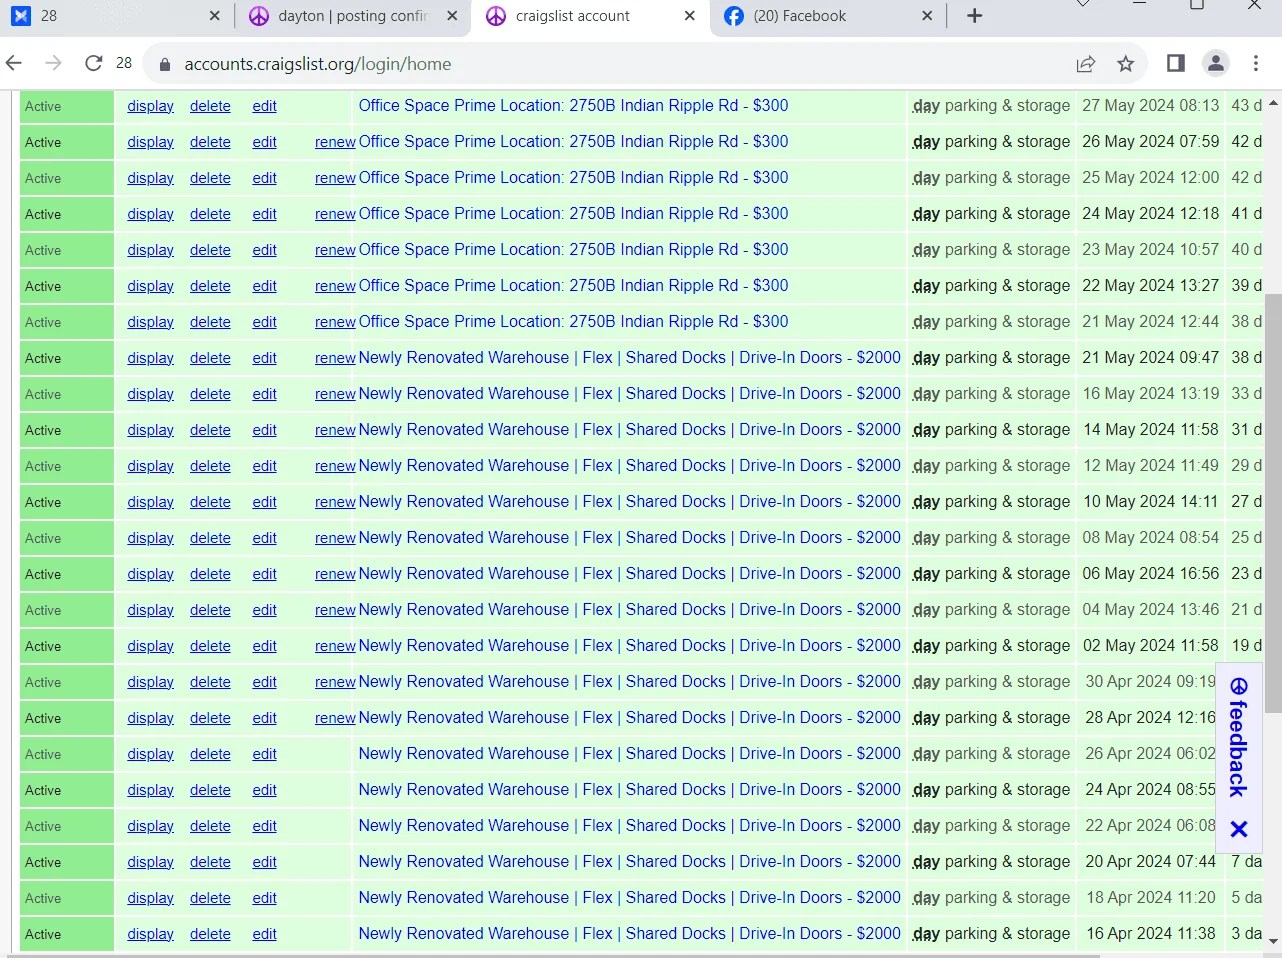Go back using the browser back arrow
Viewport: 1282px width, 958px height.
pyautogui.click(x=14, y=63)
